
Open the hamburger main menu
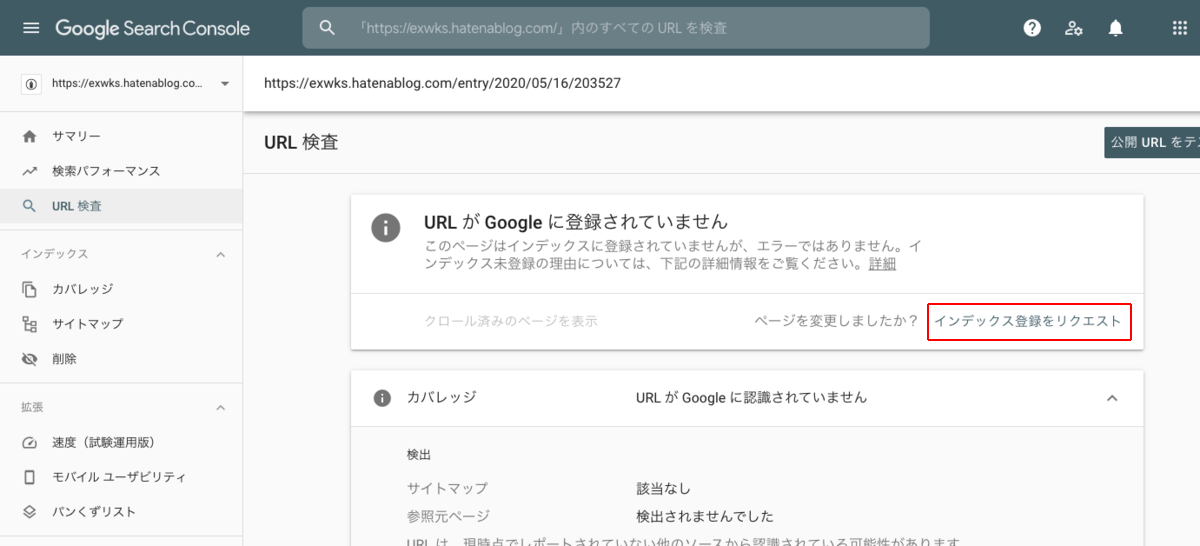[x=31, y=28]
